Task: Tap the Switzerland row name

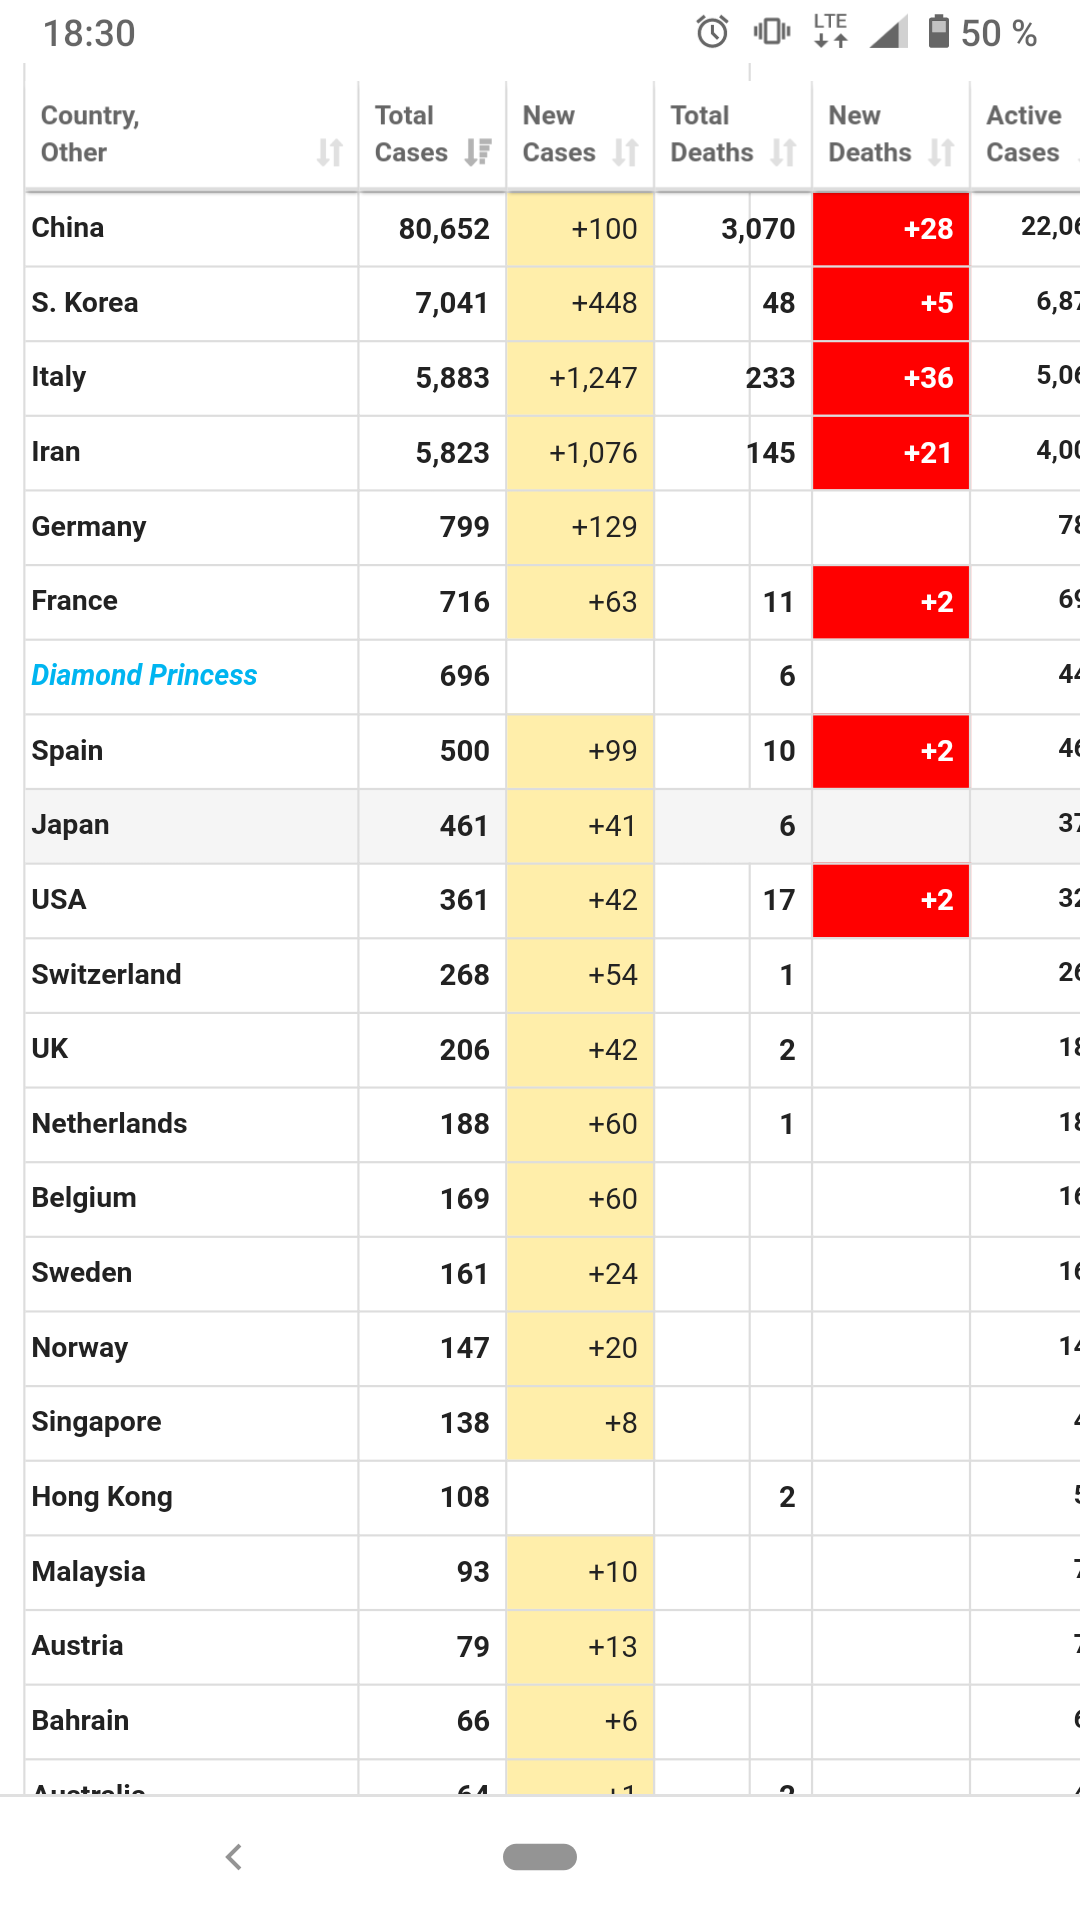Action: pos(107,974)
